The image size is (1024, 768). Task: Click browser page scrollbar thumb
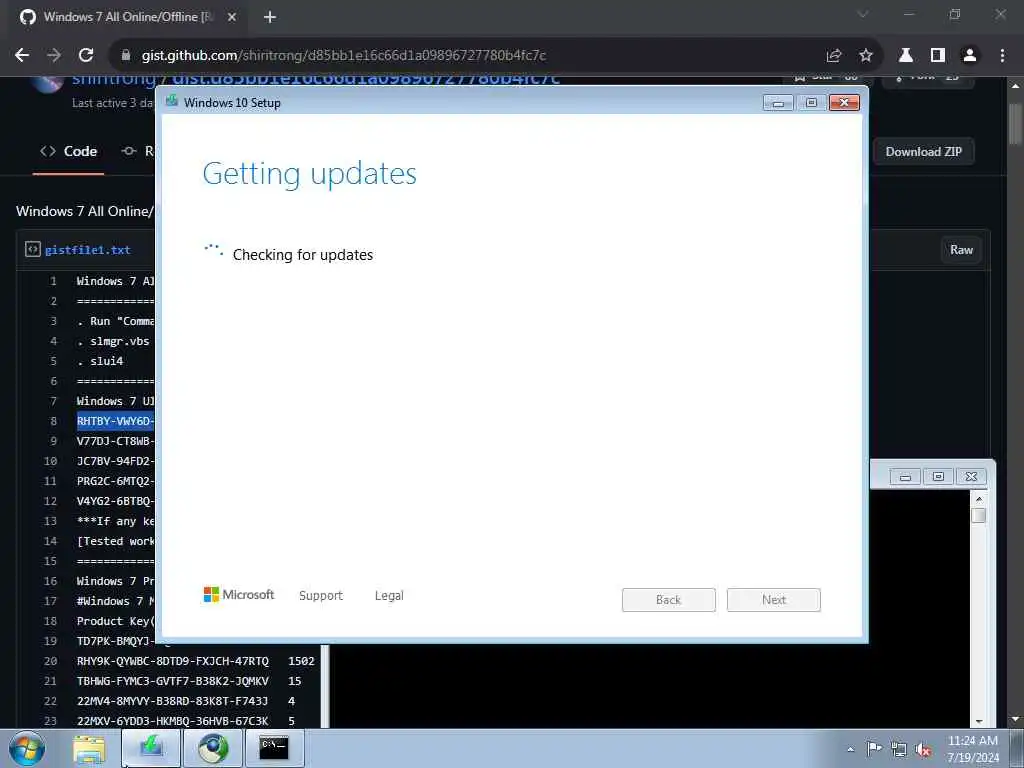tap(1015, 123)
